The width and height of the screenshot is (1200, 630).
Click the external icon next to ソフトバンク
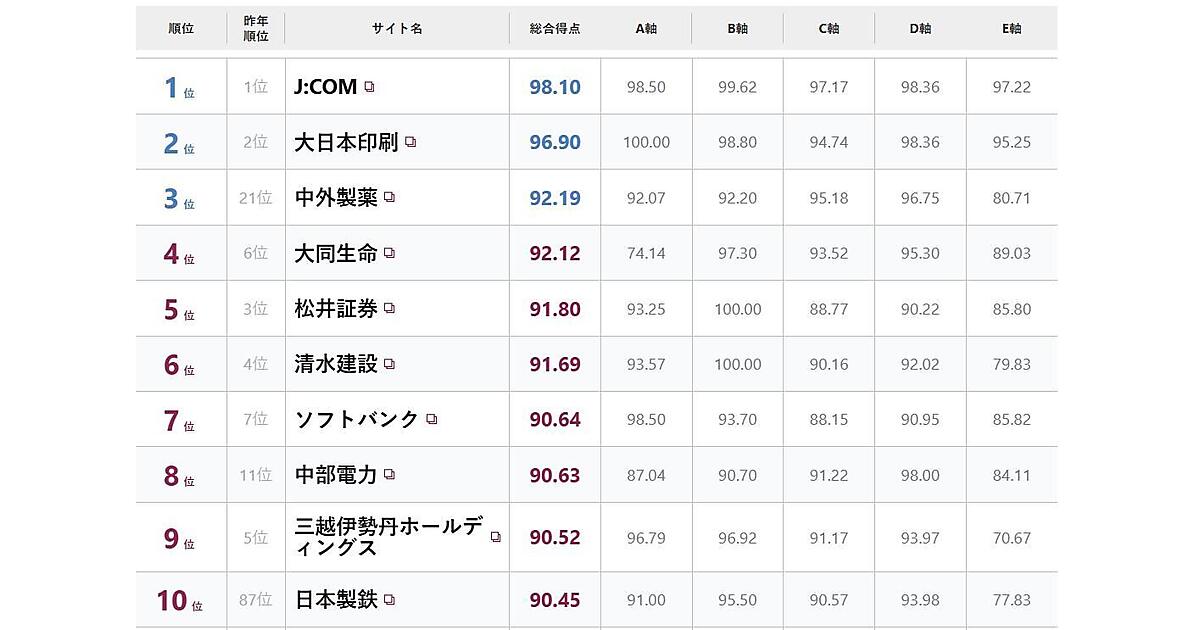(432, 420)
